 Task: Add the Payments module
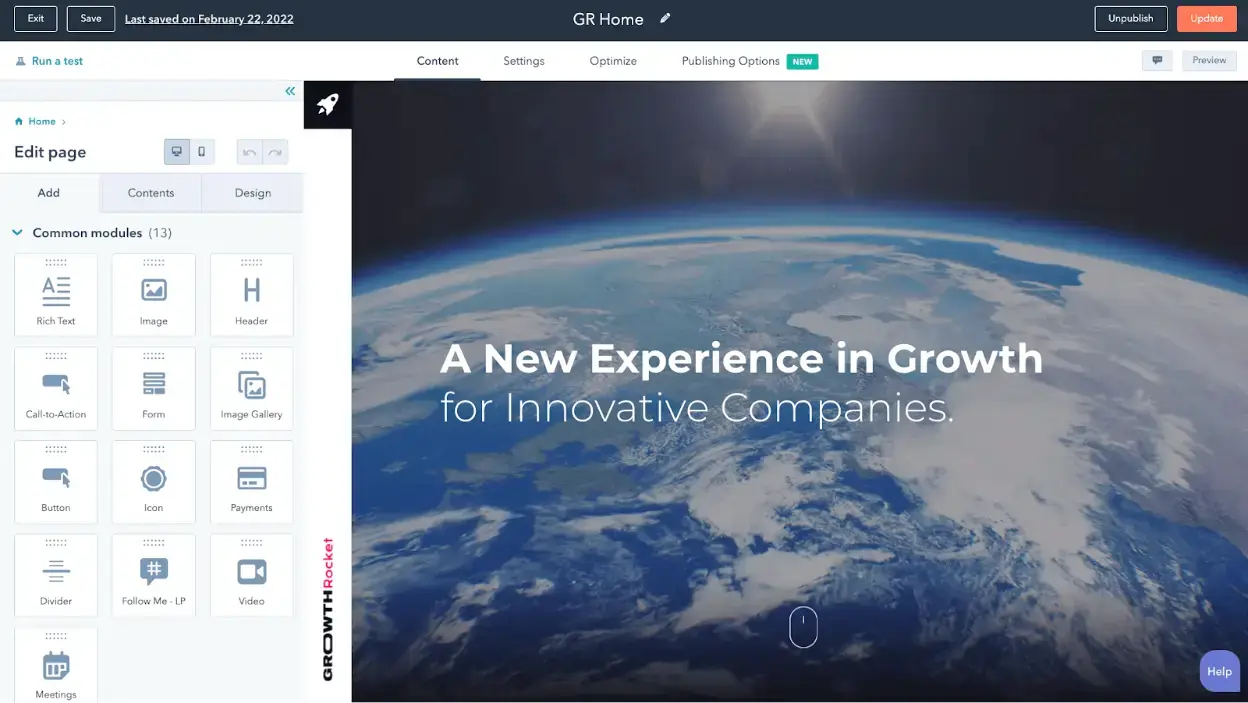pyautogui.click(x=251, y=481)
